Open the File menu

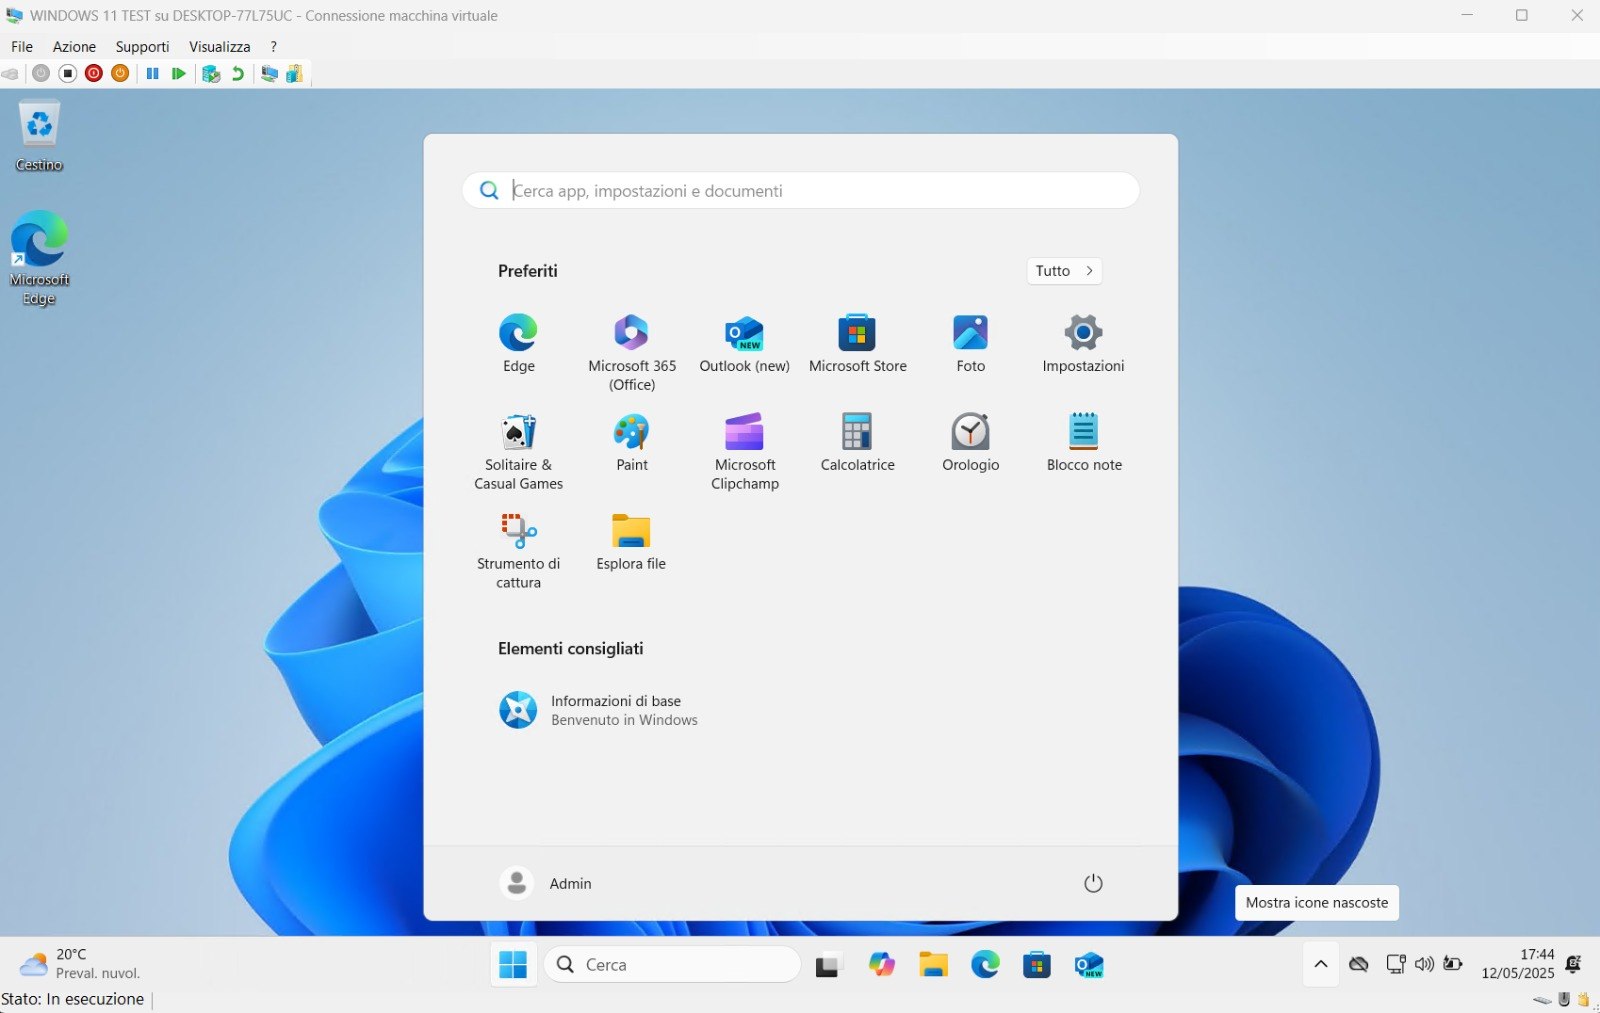(22, 46)
